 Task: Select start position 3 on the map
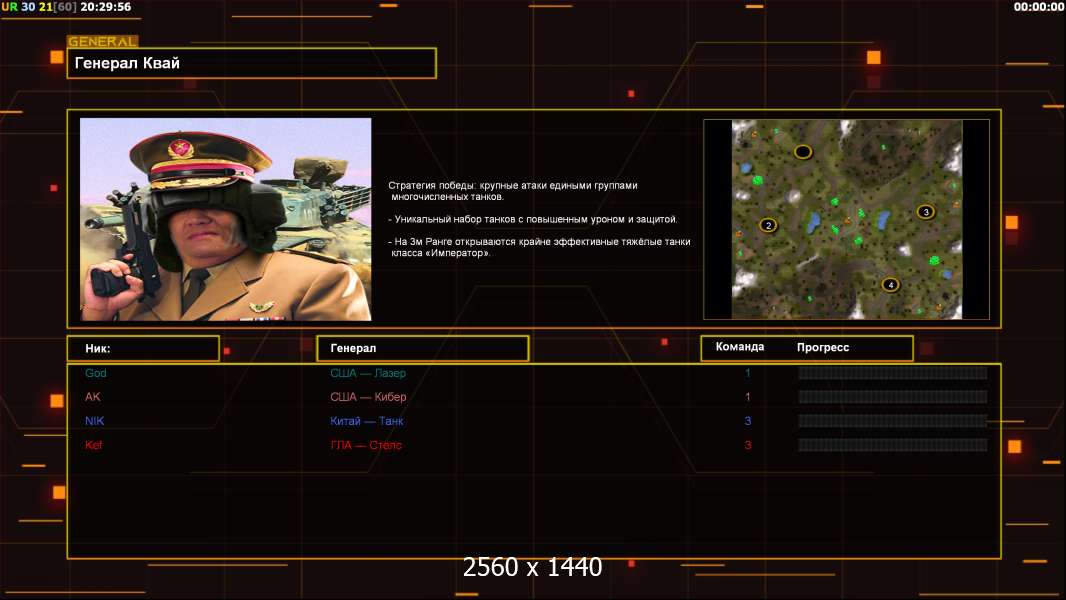point(925,212)
